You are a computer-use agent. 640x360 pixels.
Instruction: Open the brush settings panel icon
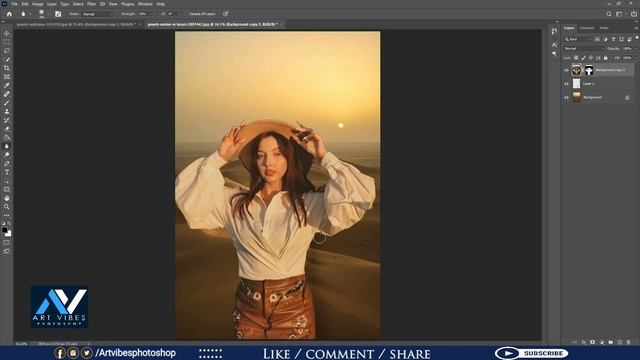tap(58, 14)
